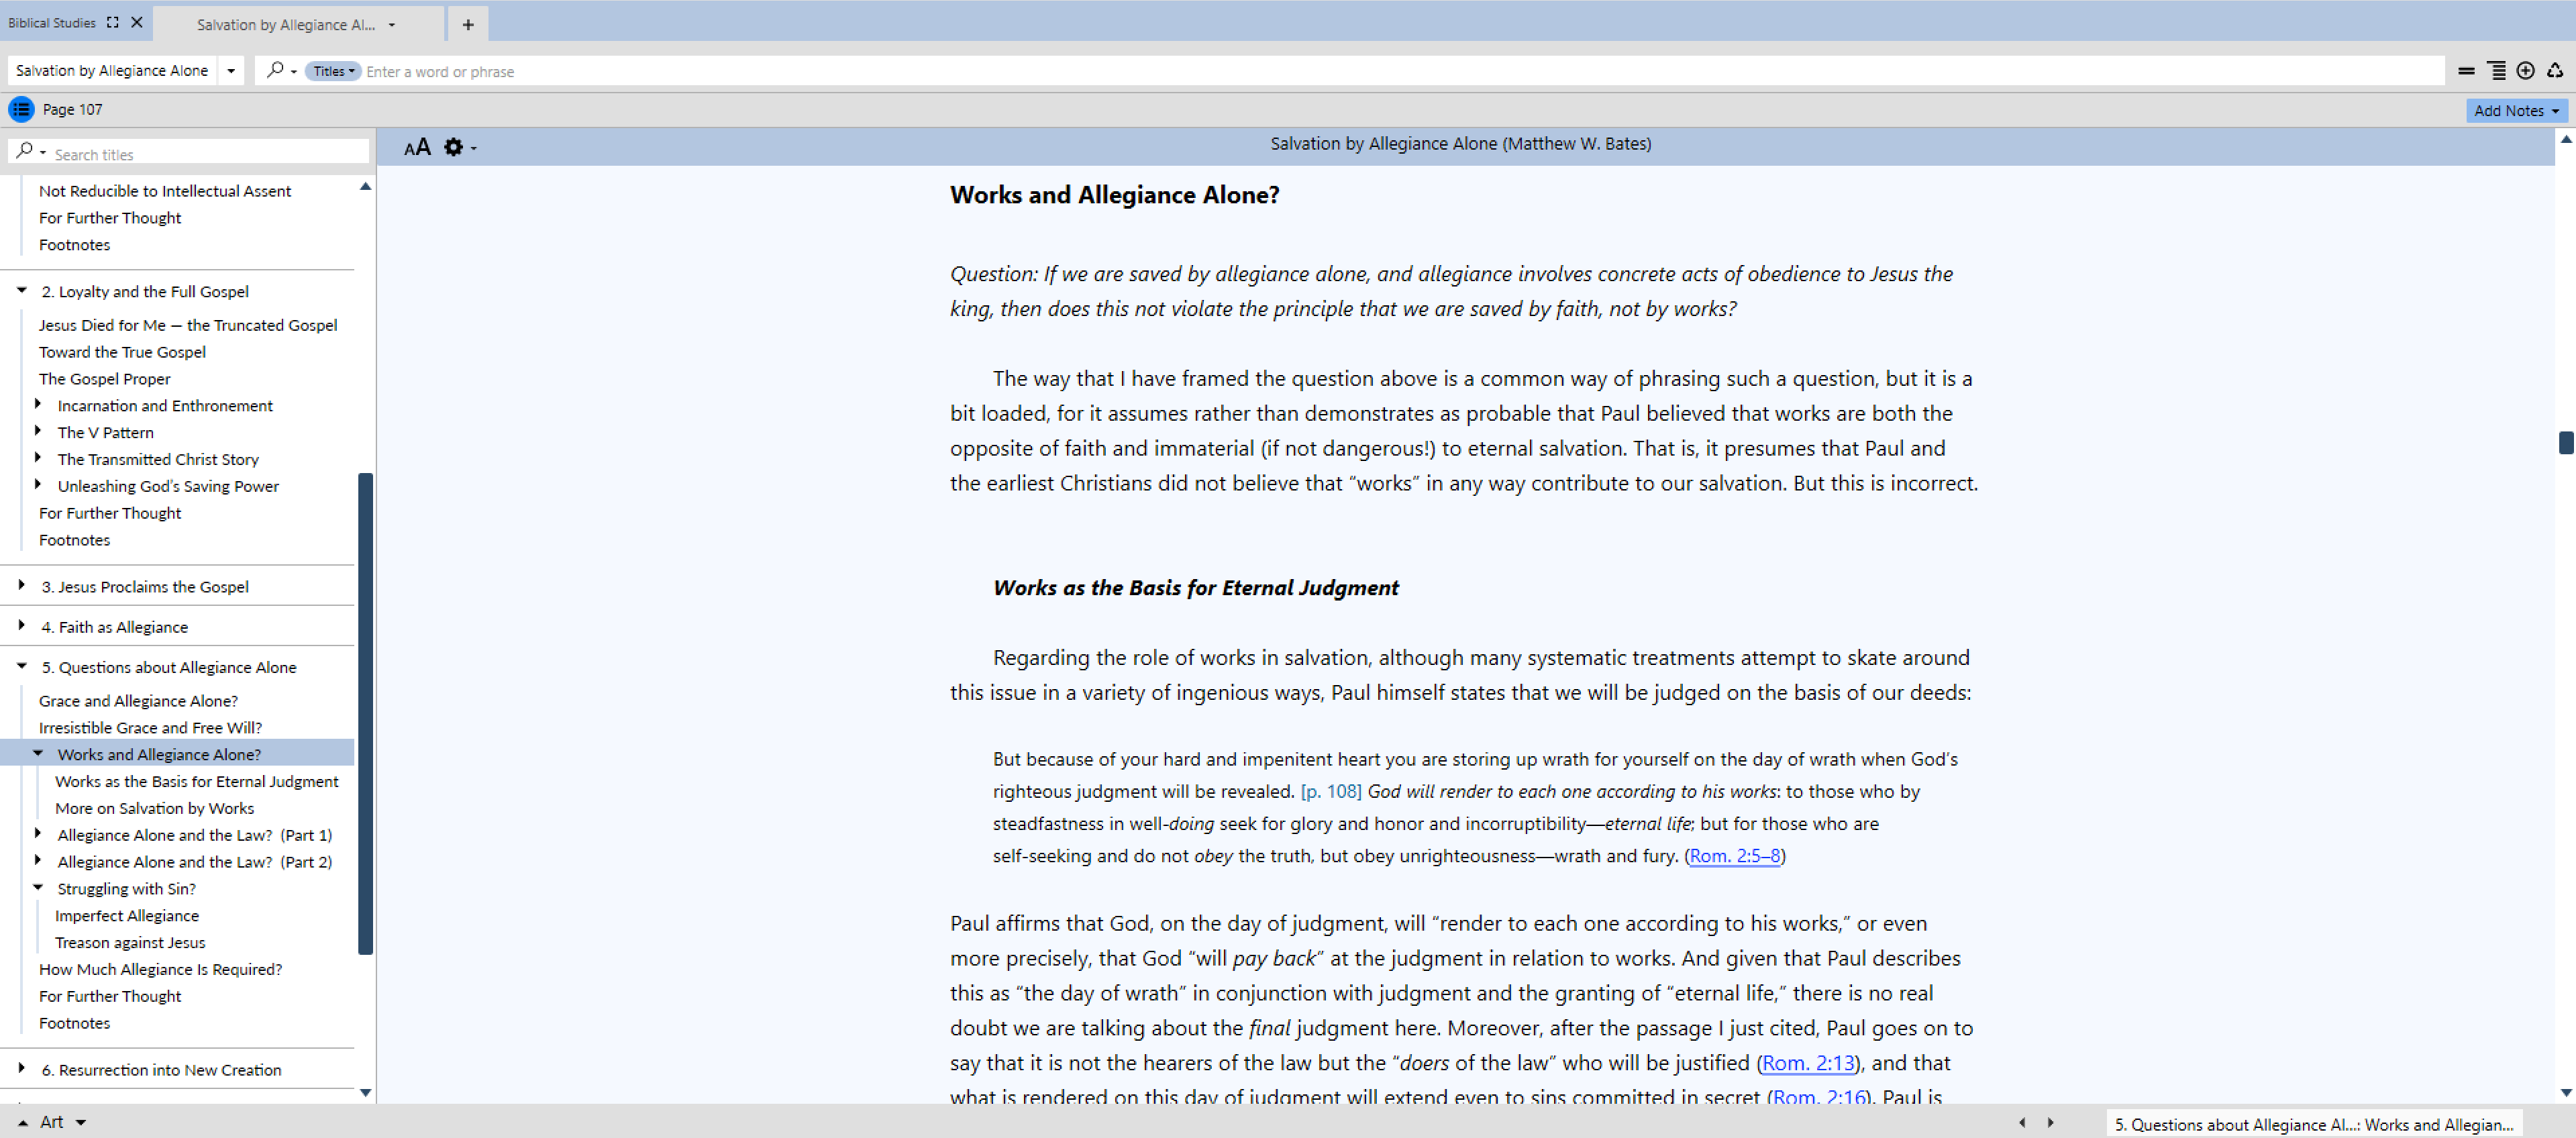Screen dimensions: 2576x1138
Task: Collapse Struggling with Sin? section
Action: (x=38, y=887)
